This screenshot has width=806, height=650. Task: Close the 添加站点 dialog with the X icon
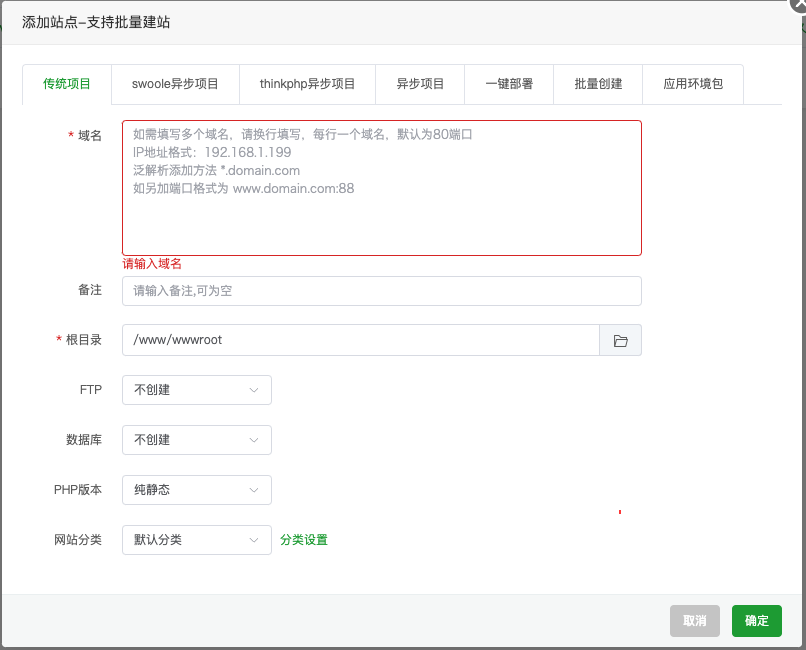tap(798, 5)
